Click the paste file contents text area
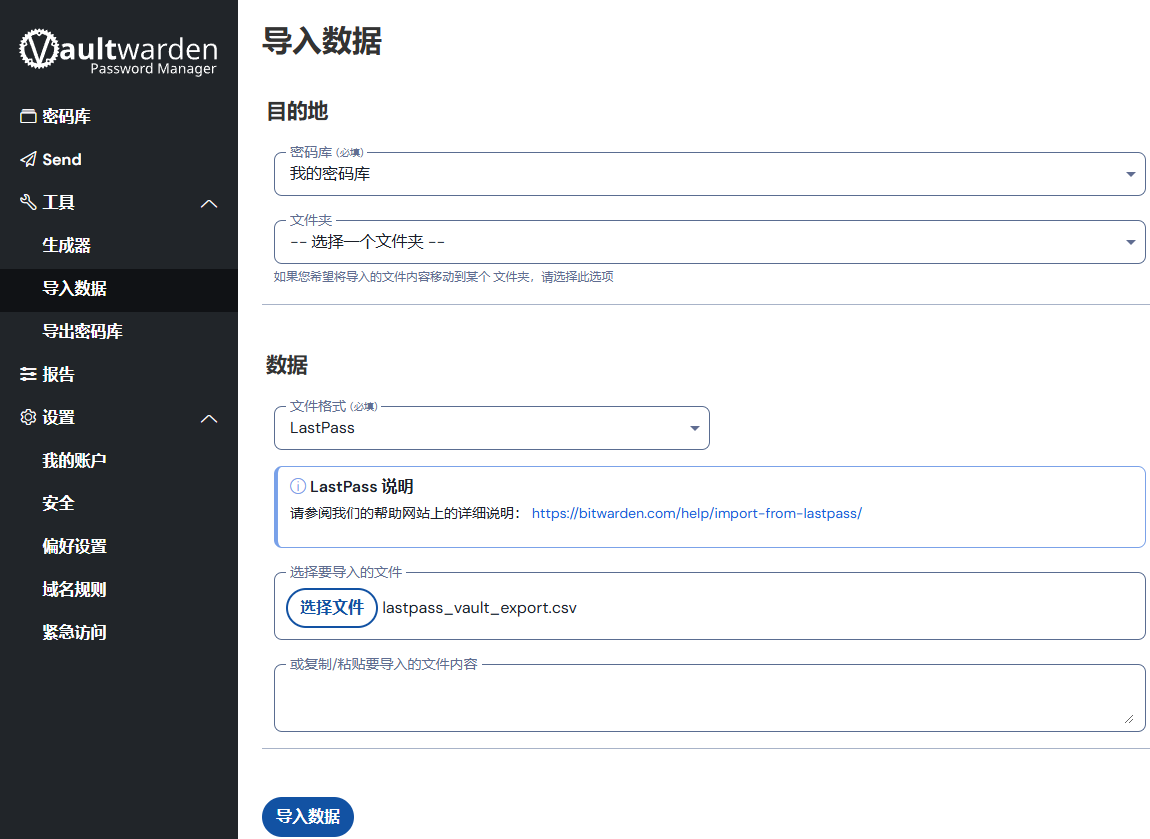Viewport: 1150px width, 839px height. [x=709, y=698]
